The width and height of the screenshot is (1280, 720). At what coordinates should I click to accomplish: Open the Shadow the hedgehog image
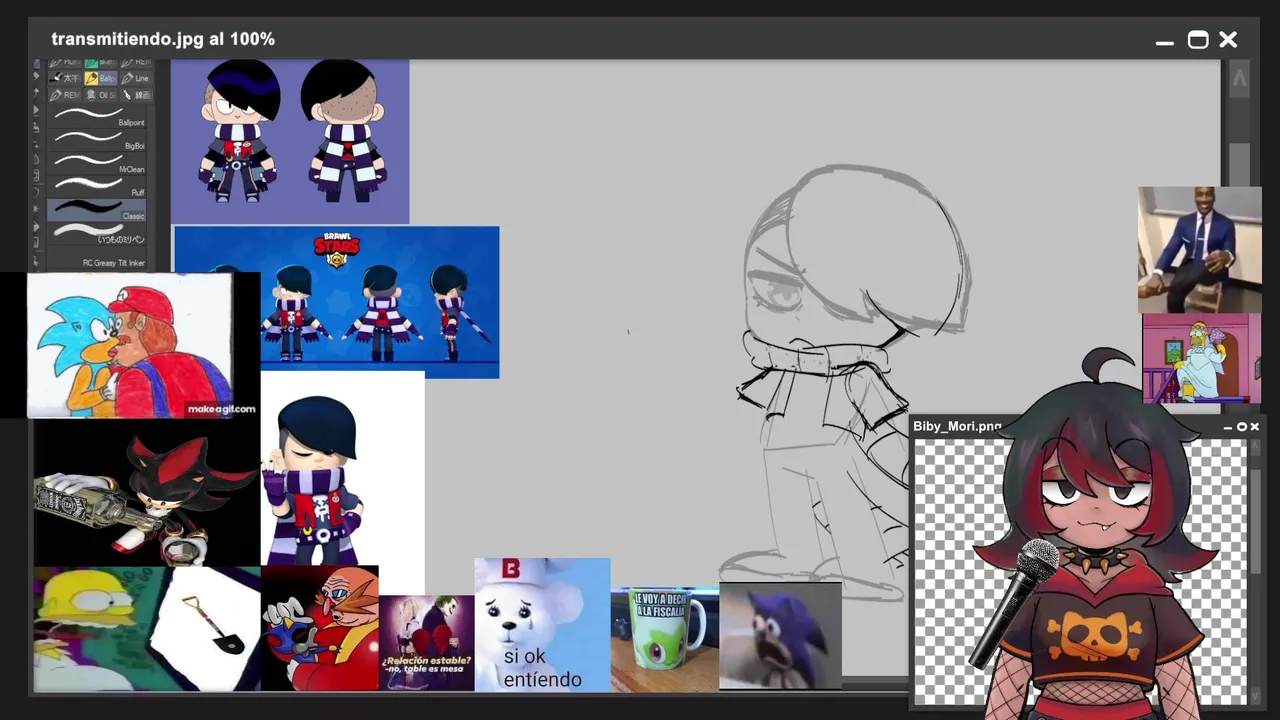pos(147,493)
